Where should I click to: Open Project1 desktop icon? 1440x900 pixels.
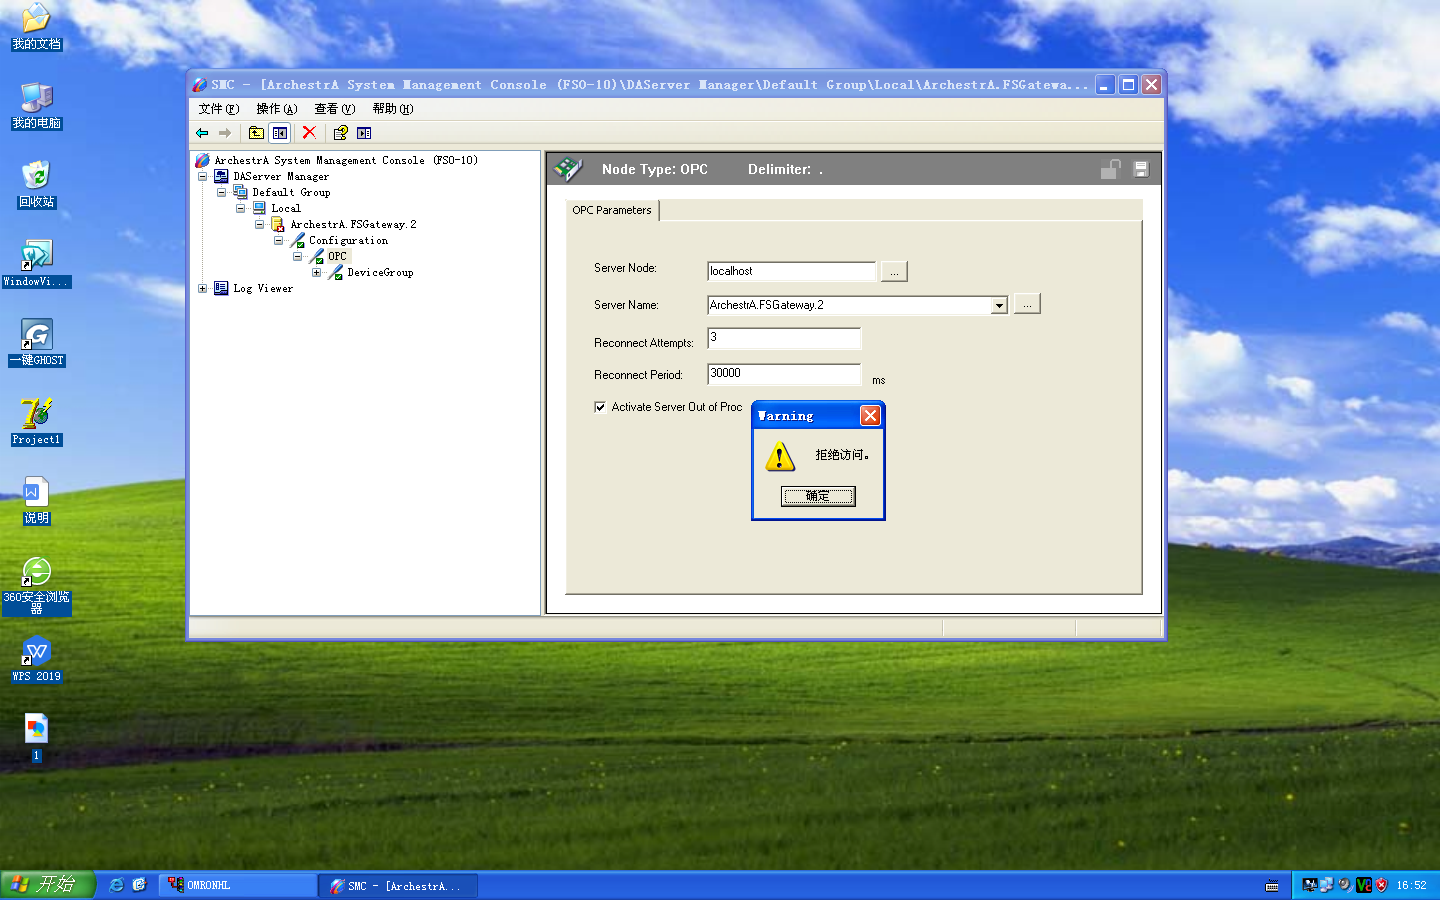pyautogui.click(x=37, y=421)
